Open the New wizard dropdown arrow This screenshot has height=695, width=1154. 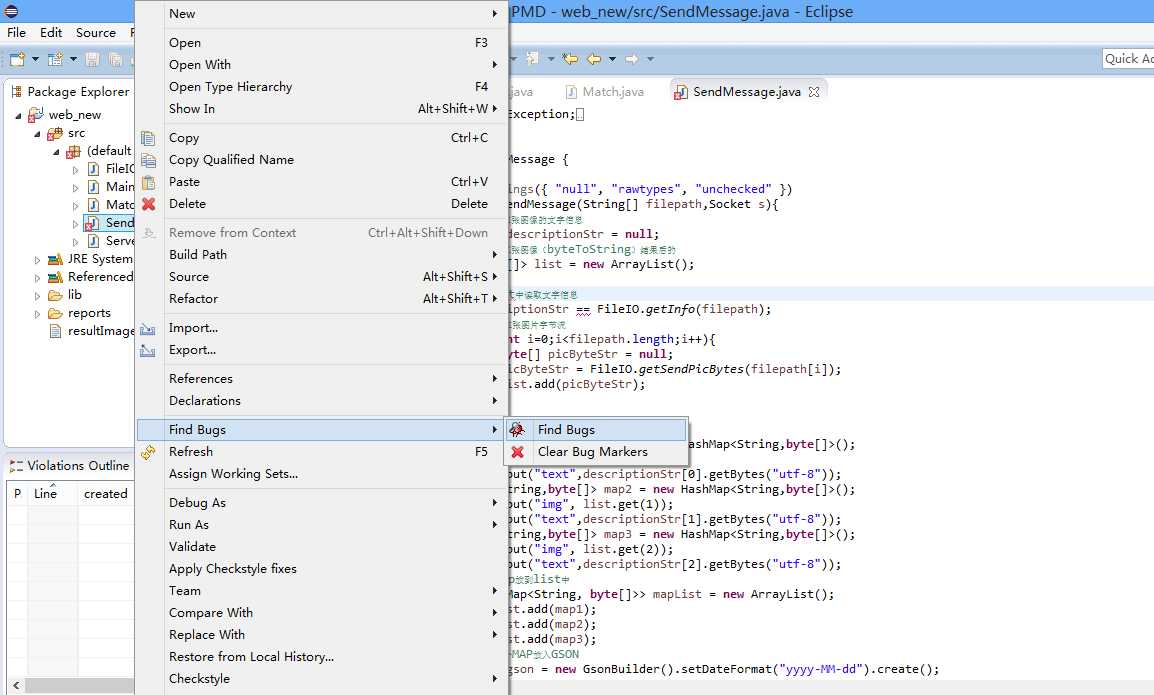point(35,59)
